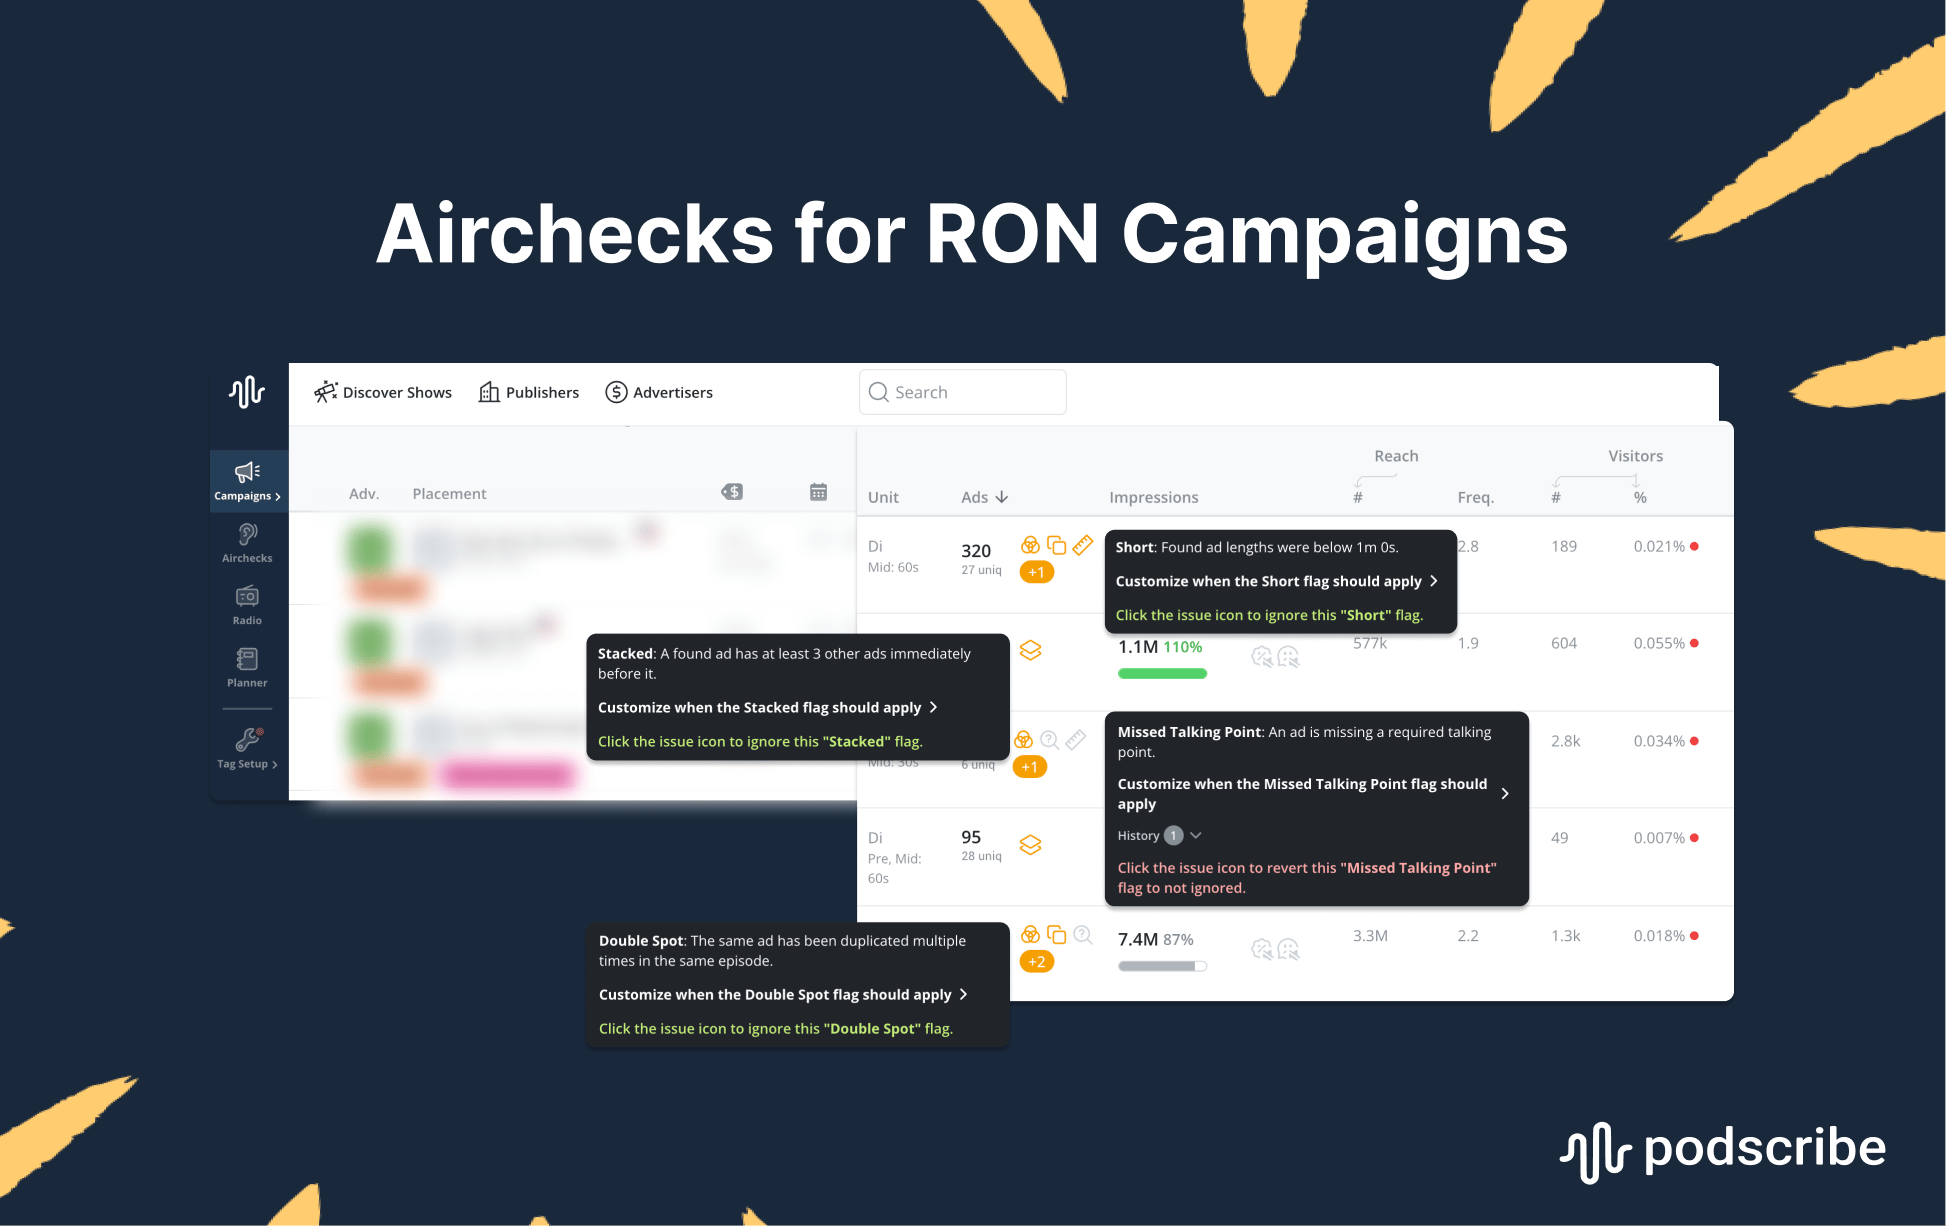
Task: Click the green 110% impressions progress bar
Action: point(1162,674)
